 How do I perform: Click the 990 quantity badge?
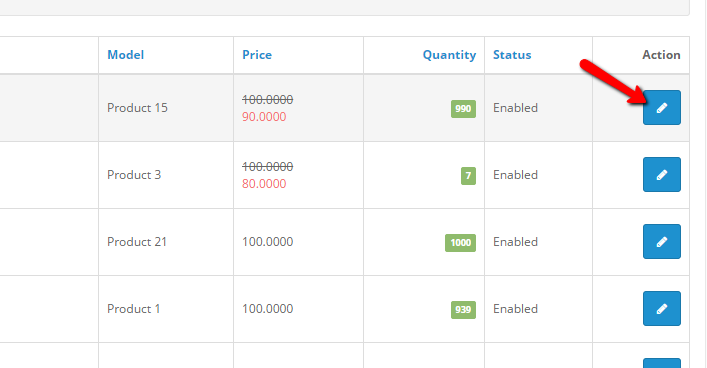[463, 109]
